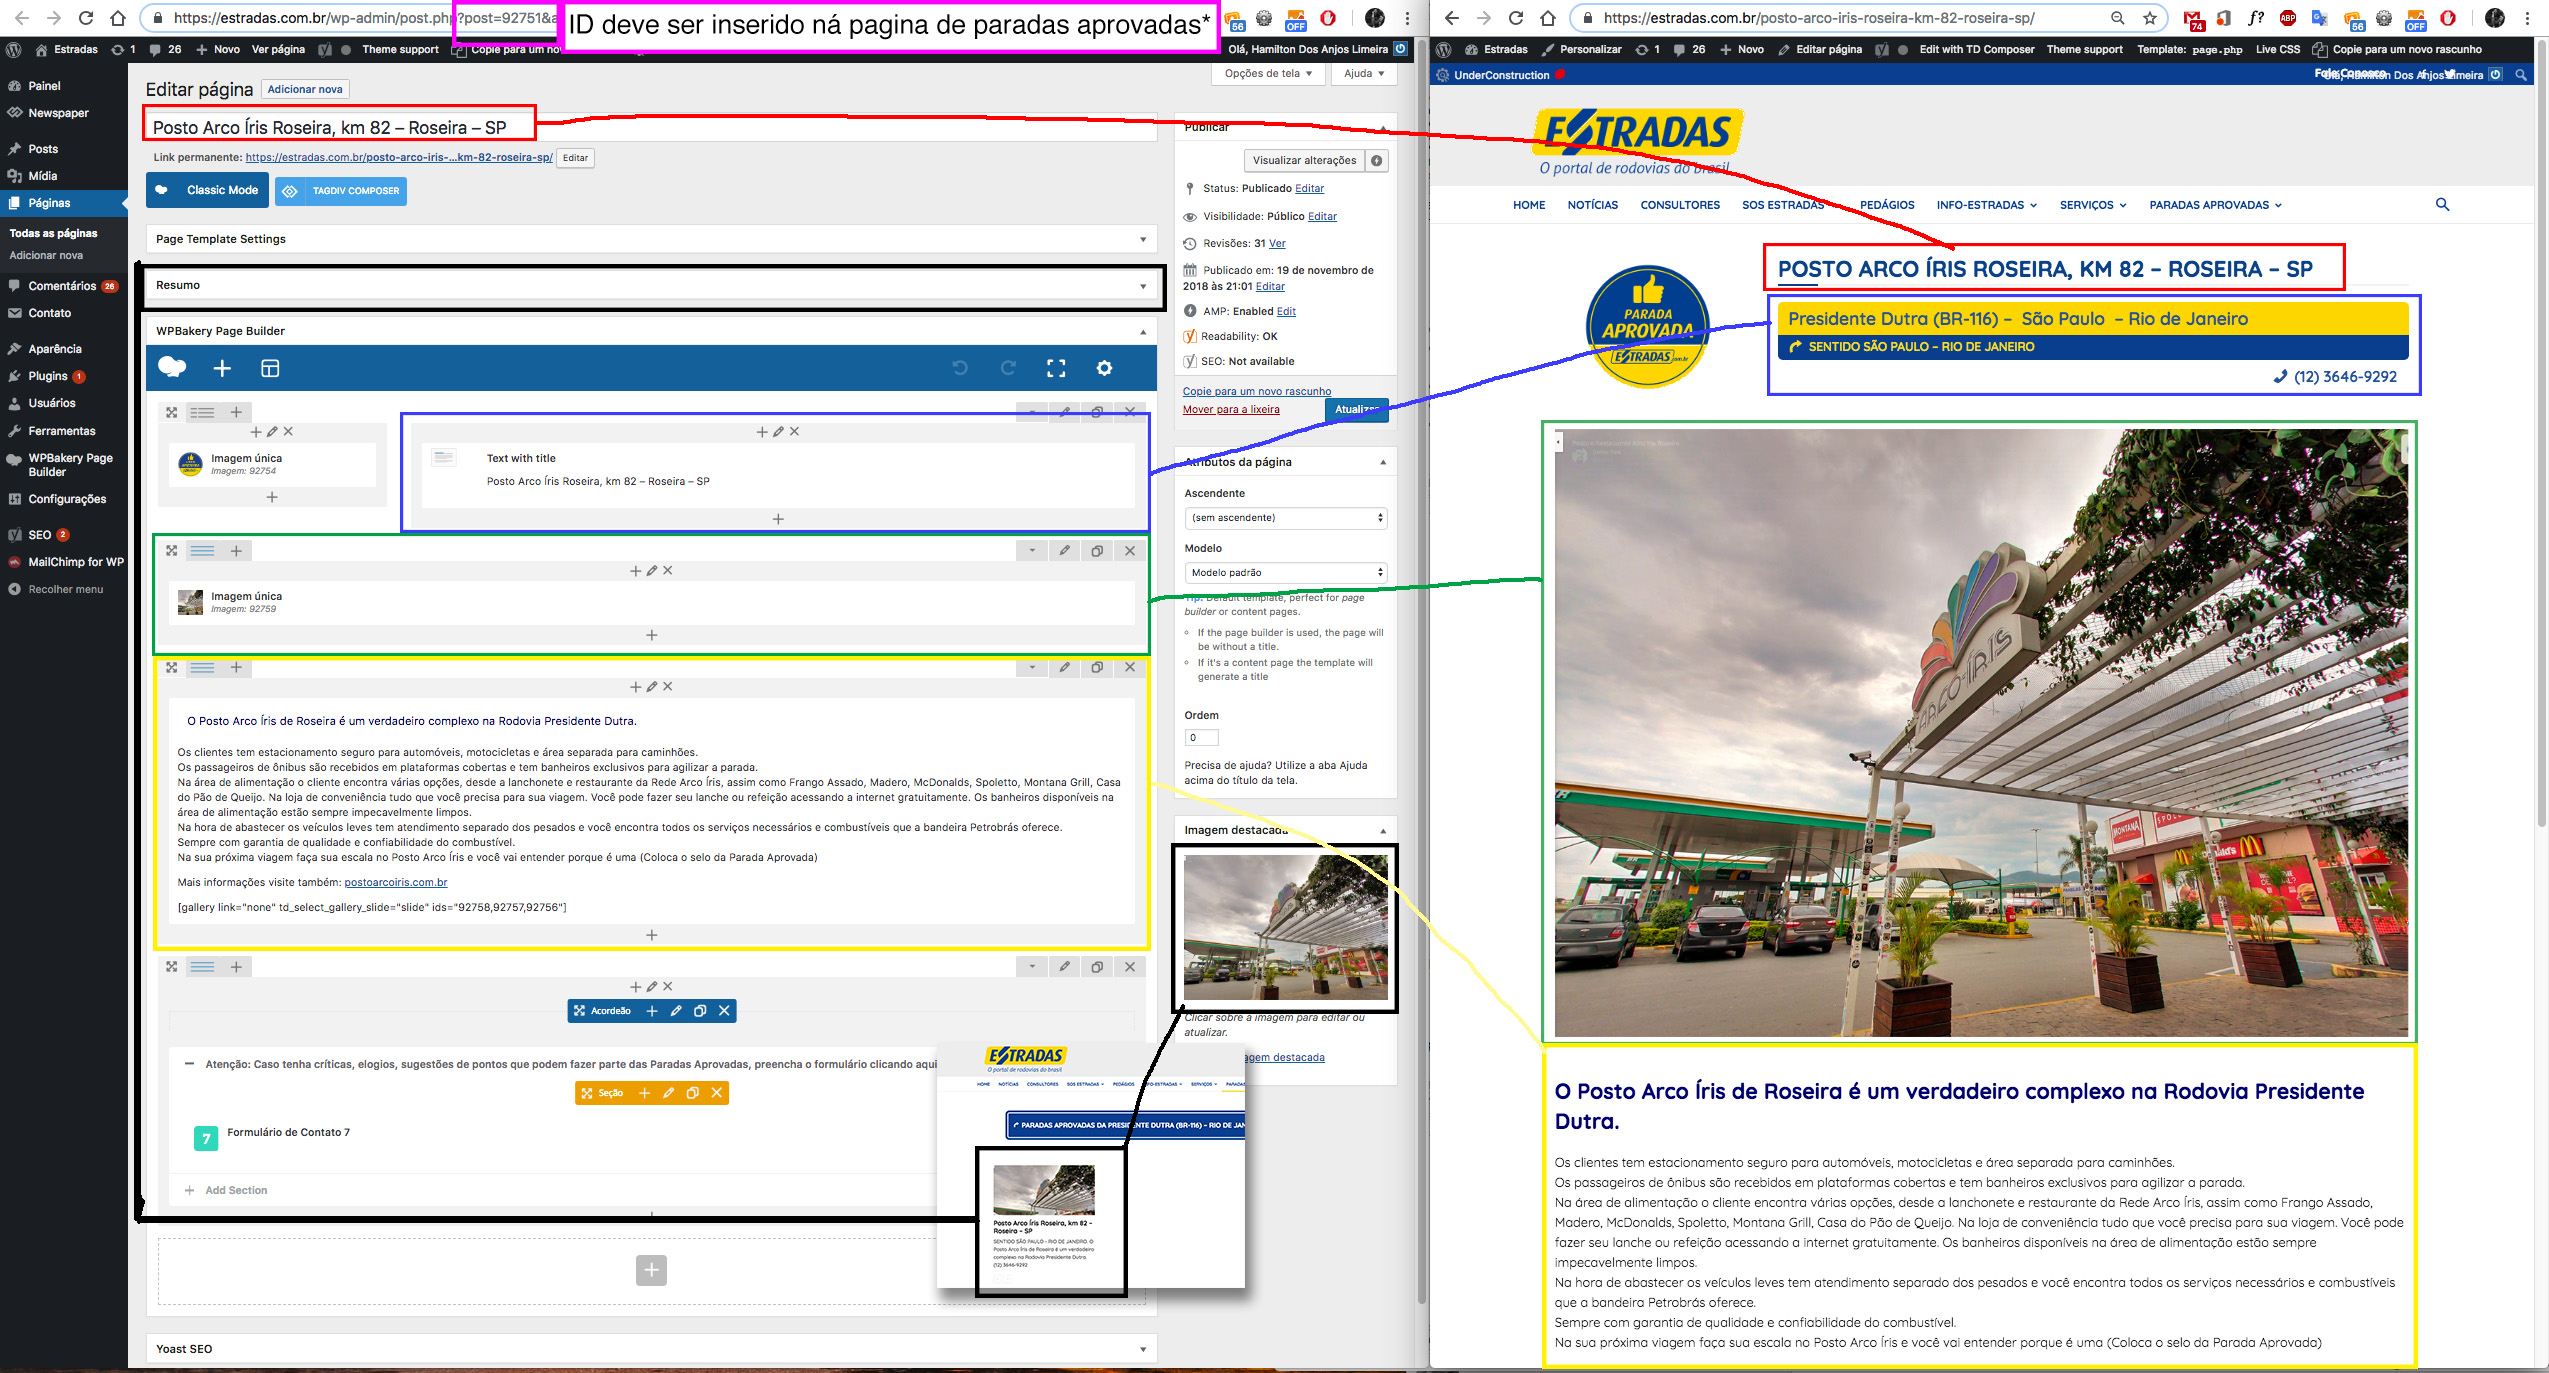
Task: Collapse the Atributos da página panel
Action: 1383,462
